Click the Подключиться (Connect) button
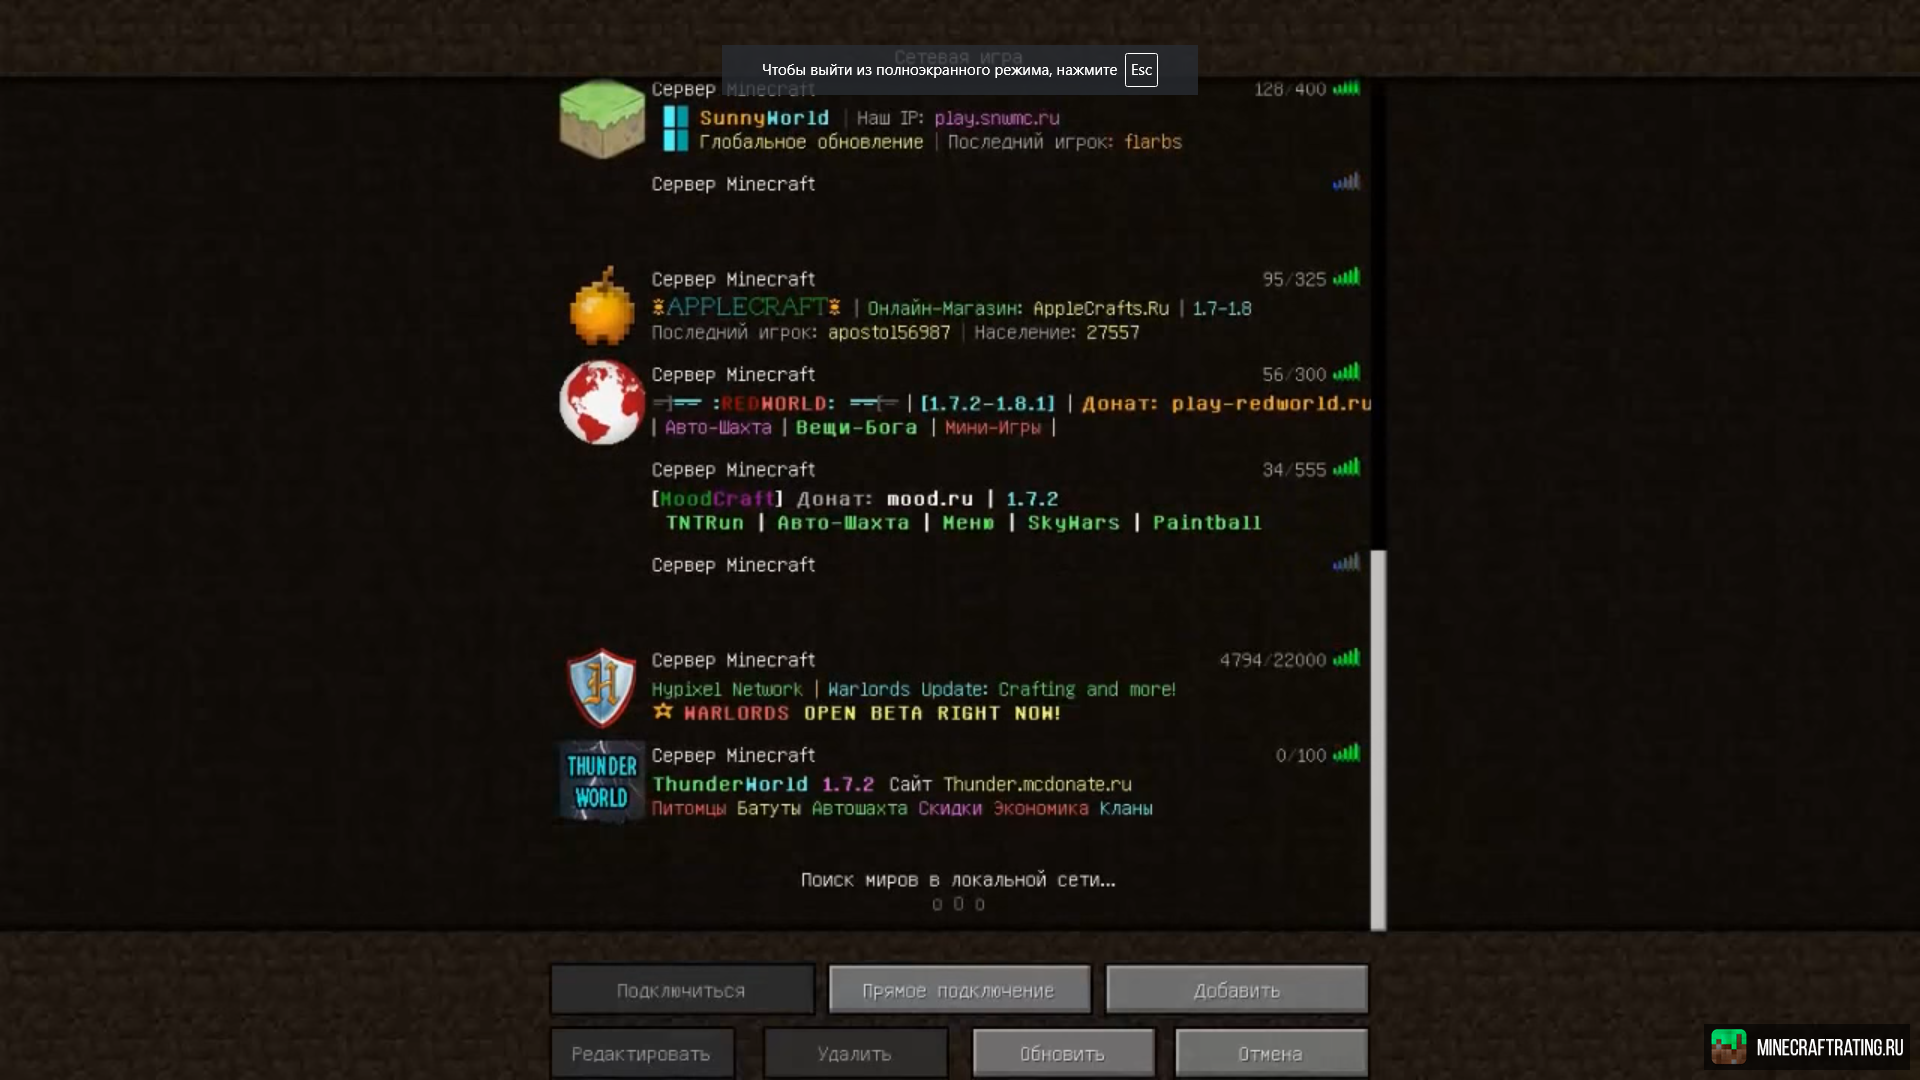The image size is (1920, 1080). pos(682,989)
